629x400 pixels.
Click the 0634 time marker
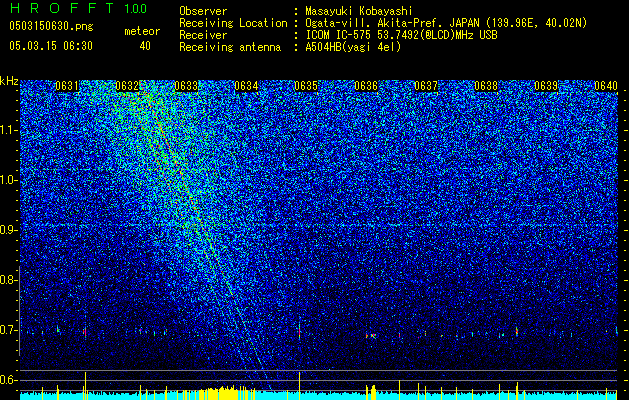pos(246,86)
